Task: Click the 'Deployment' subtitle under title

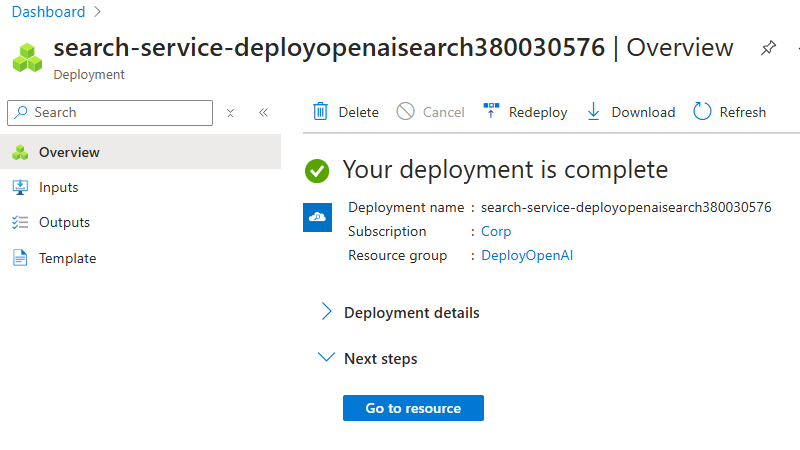Action: [x=89, y=74]
